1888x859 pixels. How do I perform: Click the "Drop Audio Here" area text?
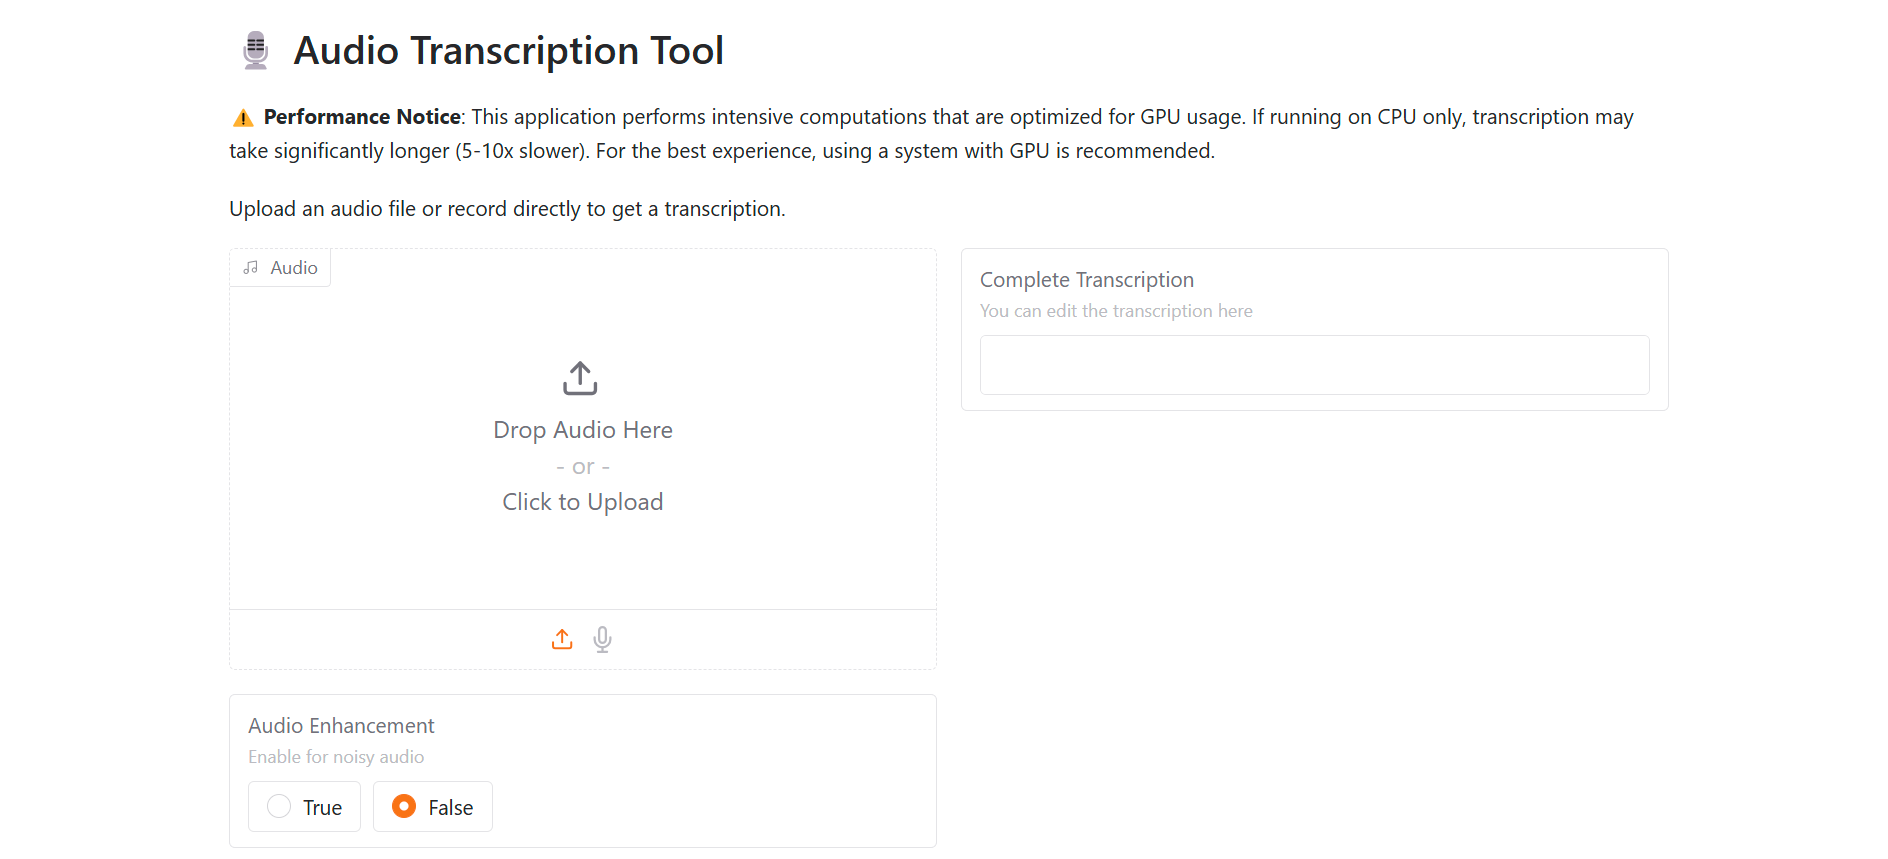pyautogui.click(x=582, y=430)
